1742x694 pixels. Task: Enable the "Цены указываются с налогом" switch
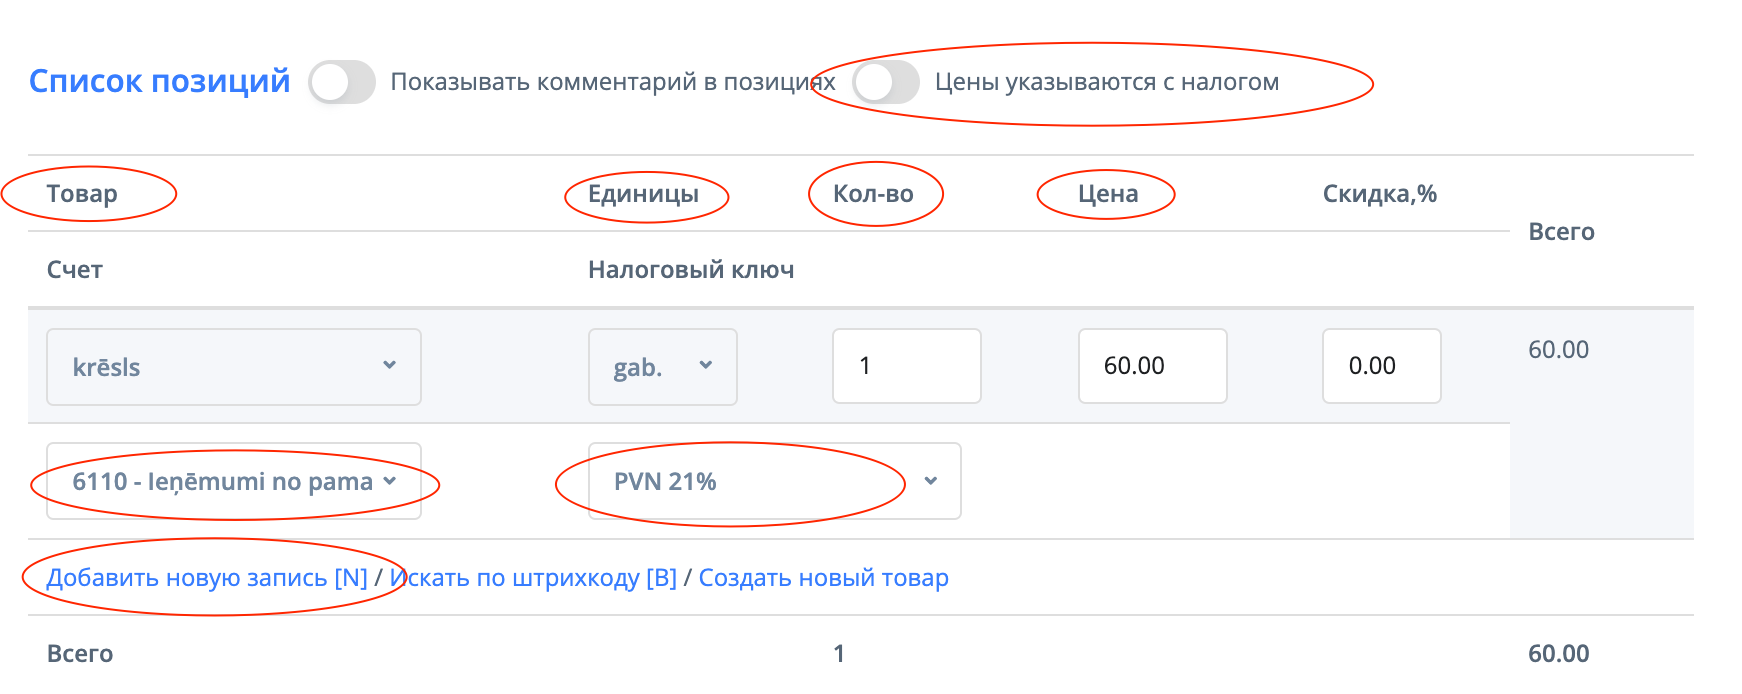[885, 82]
